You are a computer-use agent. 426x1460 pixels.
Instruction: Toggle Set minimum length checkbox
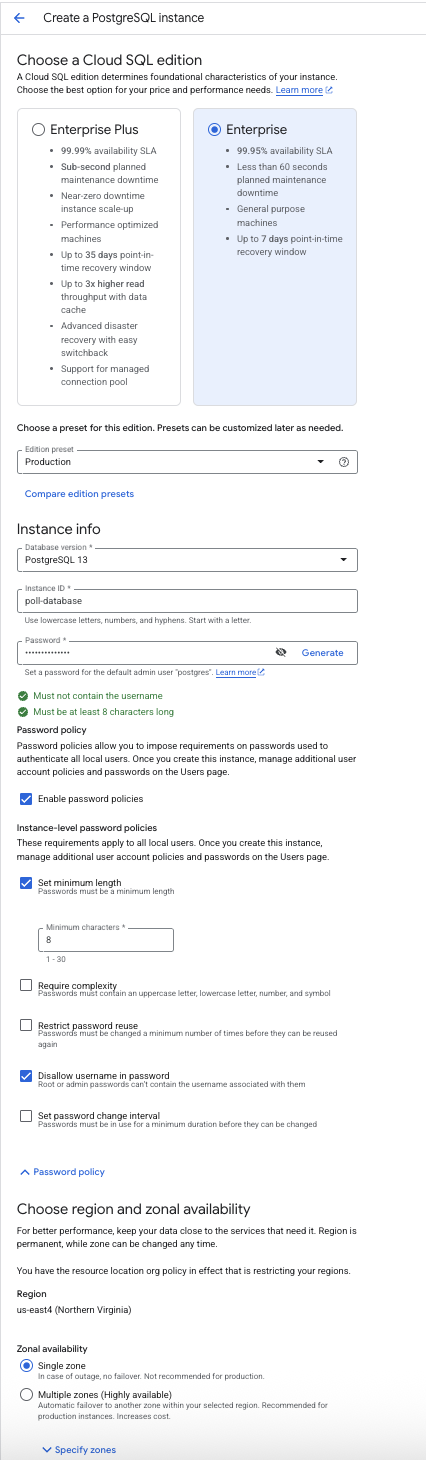point(26,883)
